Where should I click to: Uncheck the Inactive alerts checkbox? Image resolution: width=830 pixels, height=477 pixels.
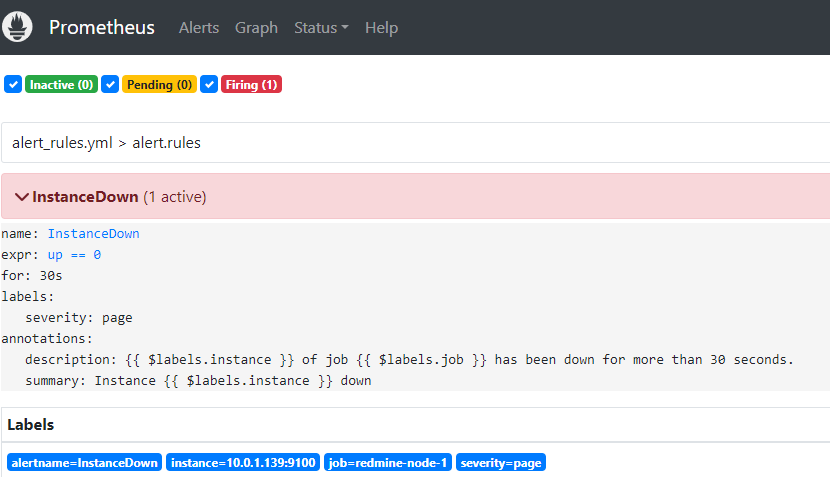13,84
